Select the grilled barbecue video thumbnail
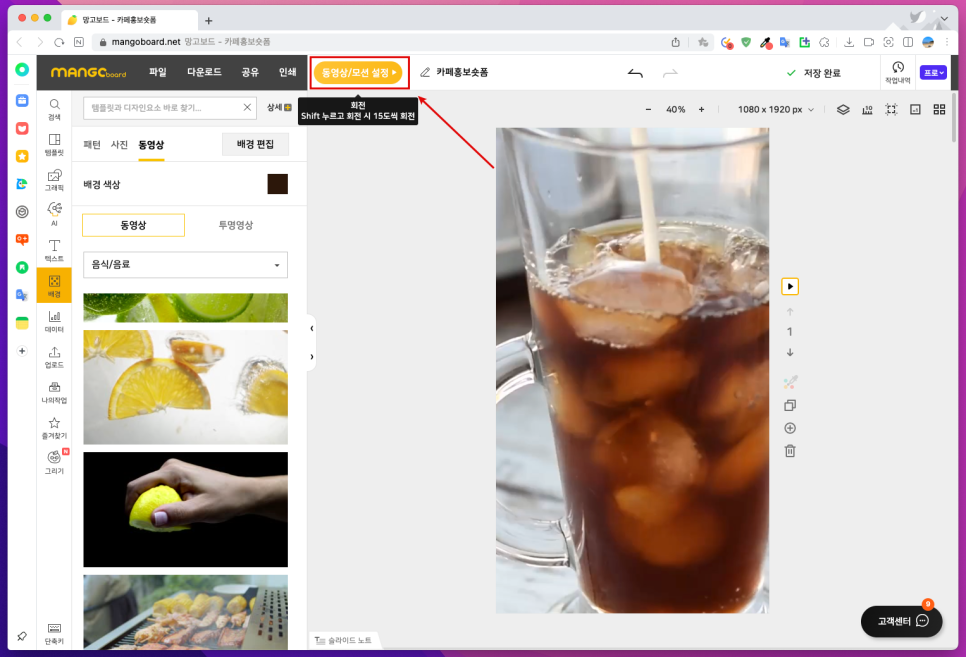This screenshot has height=657, width=966. (185, 612)
